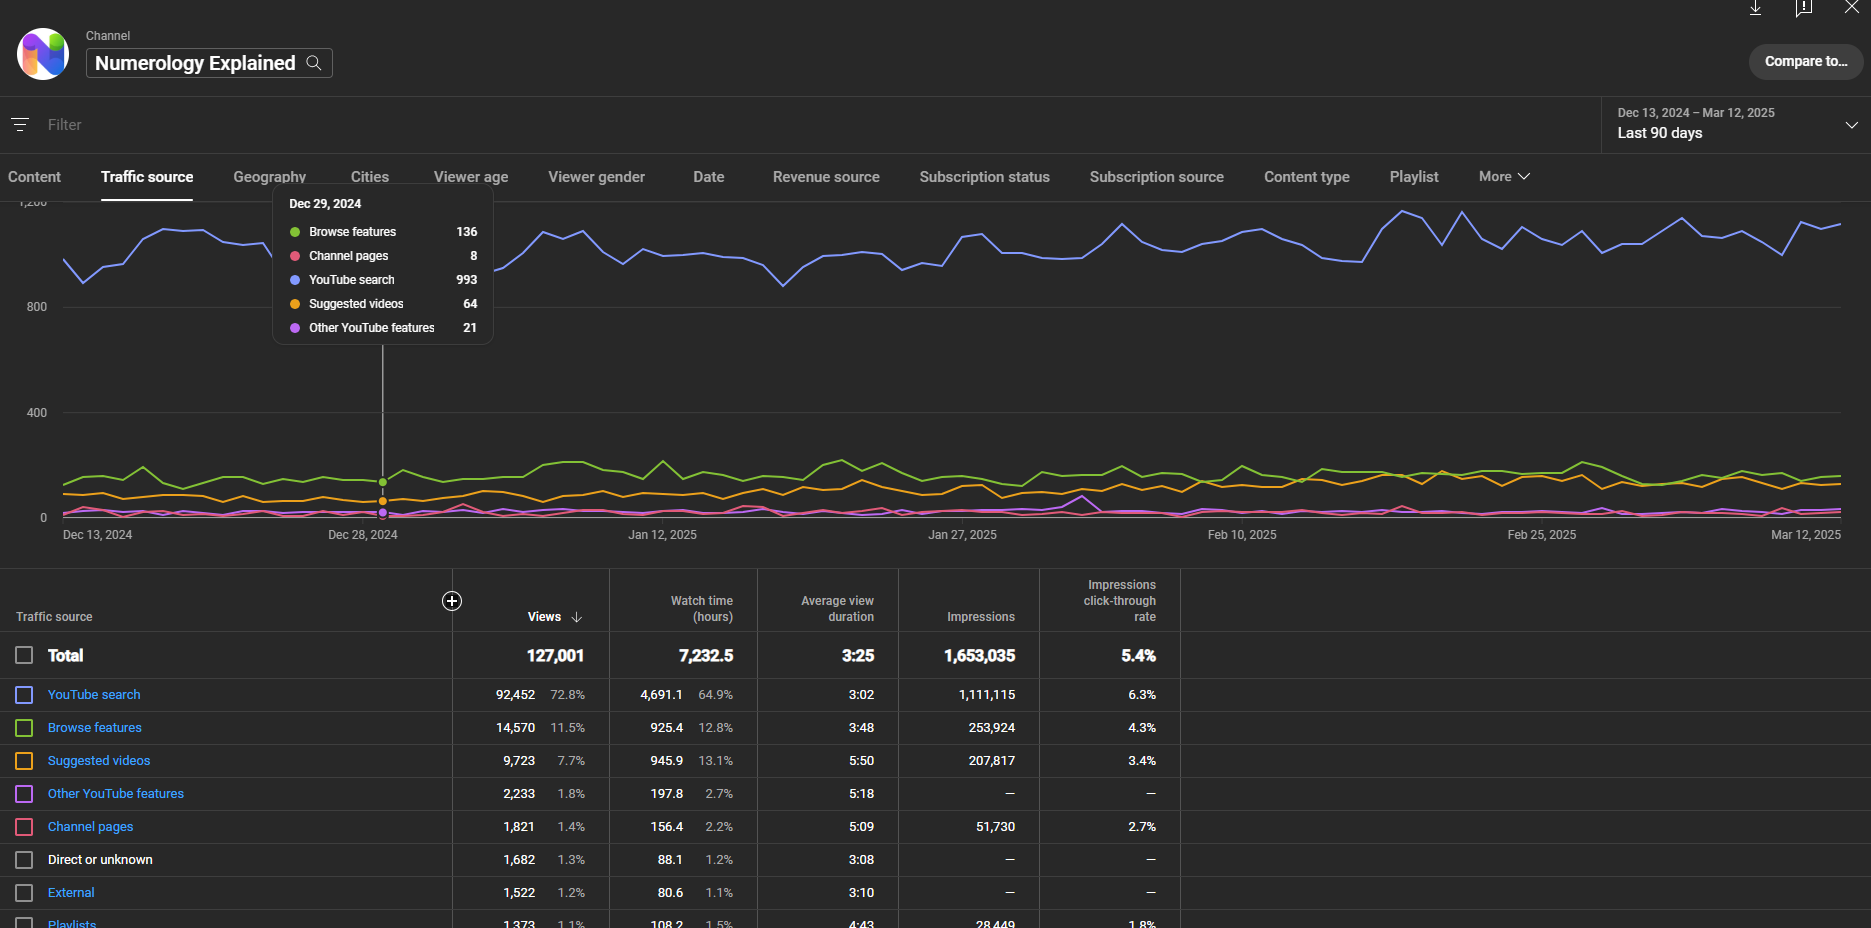Open the Suggested videos traffic source link
Image resolution: width=1871 pixels, height=928 pixels.
[x=99, y=761]
